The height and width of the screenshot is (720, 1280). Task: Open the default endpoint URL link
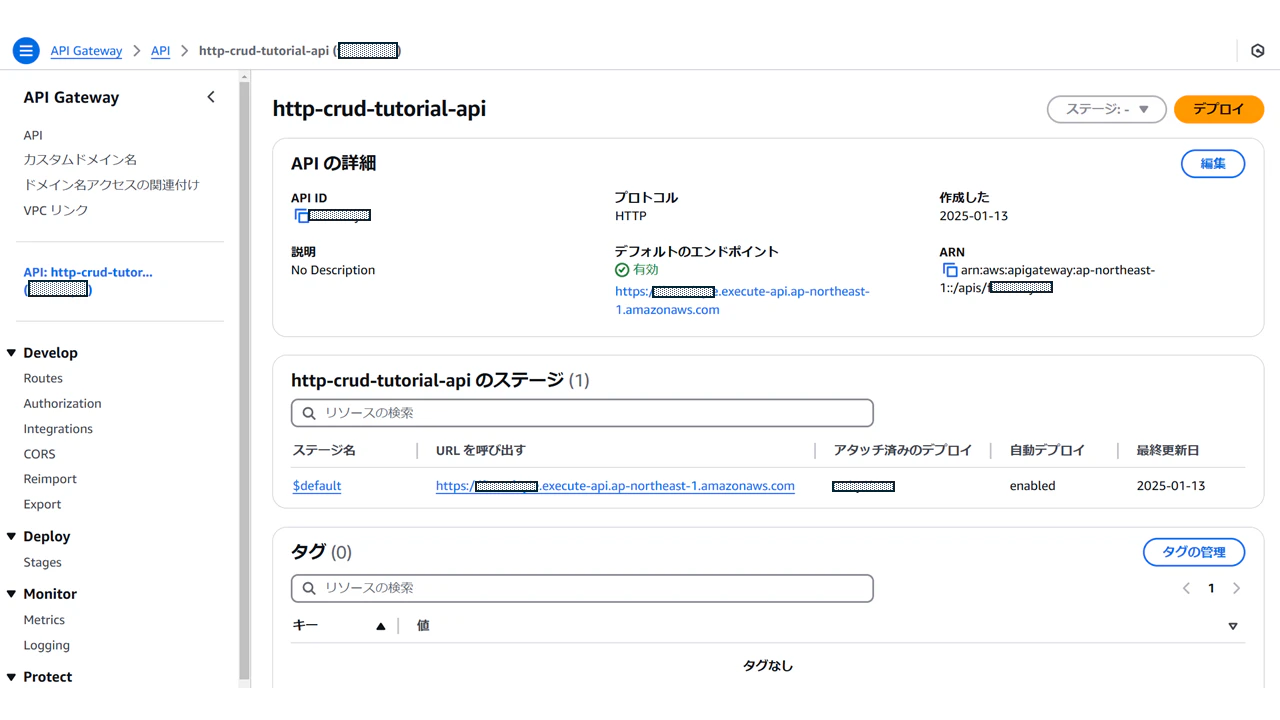click(x=742, y=300)
